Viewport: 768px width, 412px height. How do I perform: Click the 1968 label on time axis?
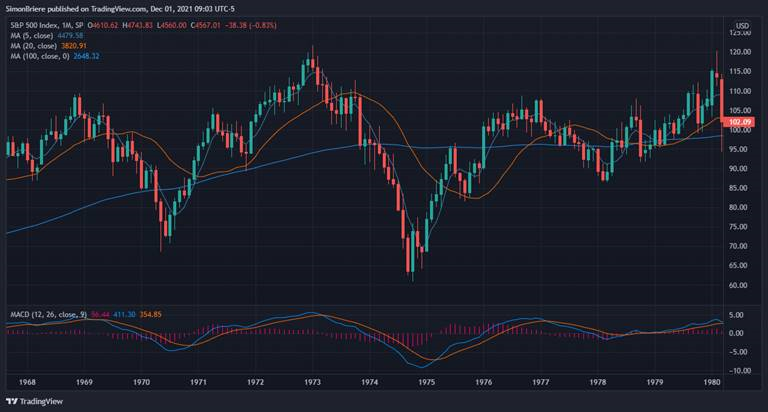(27, 382)
